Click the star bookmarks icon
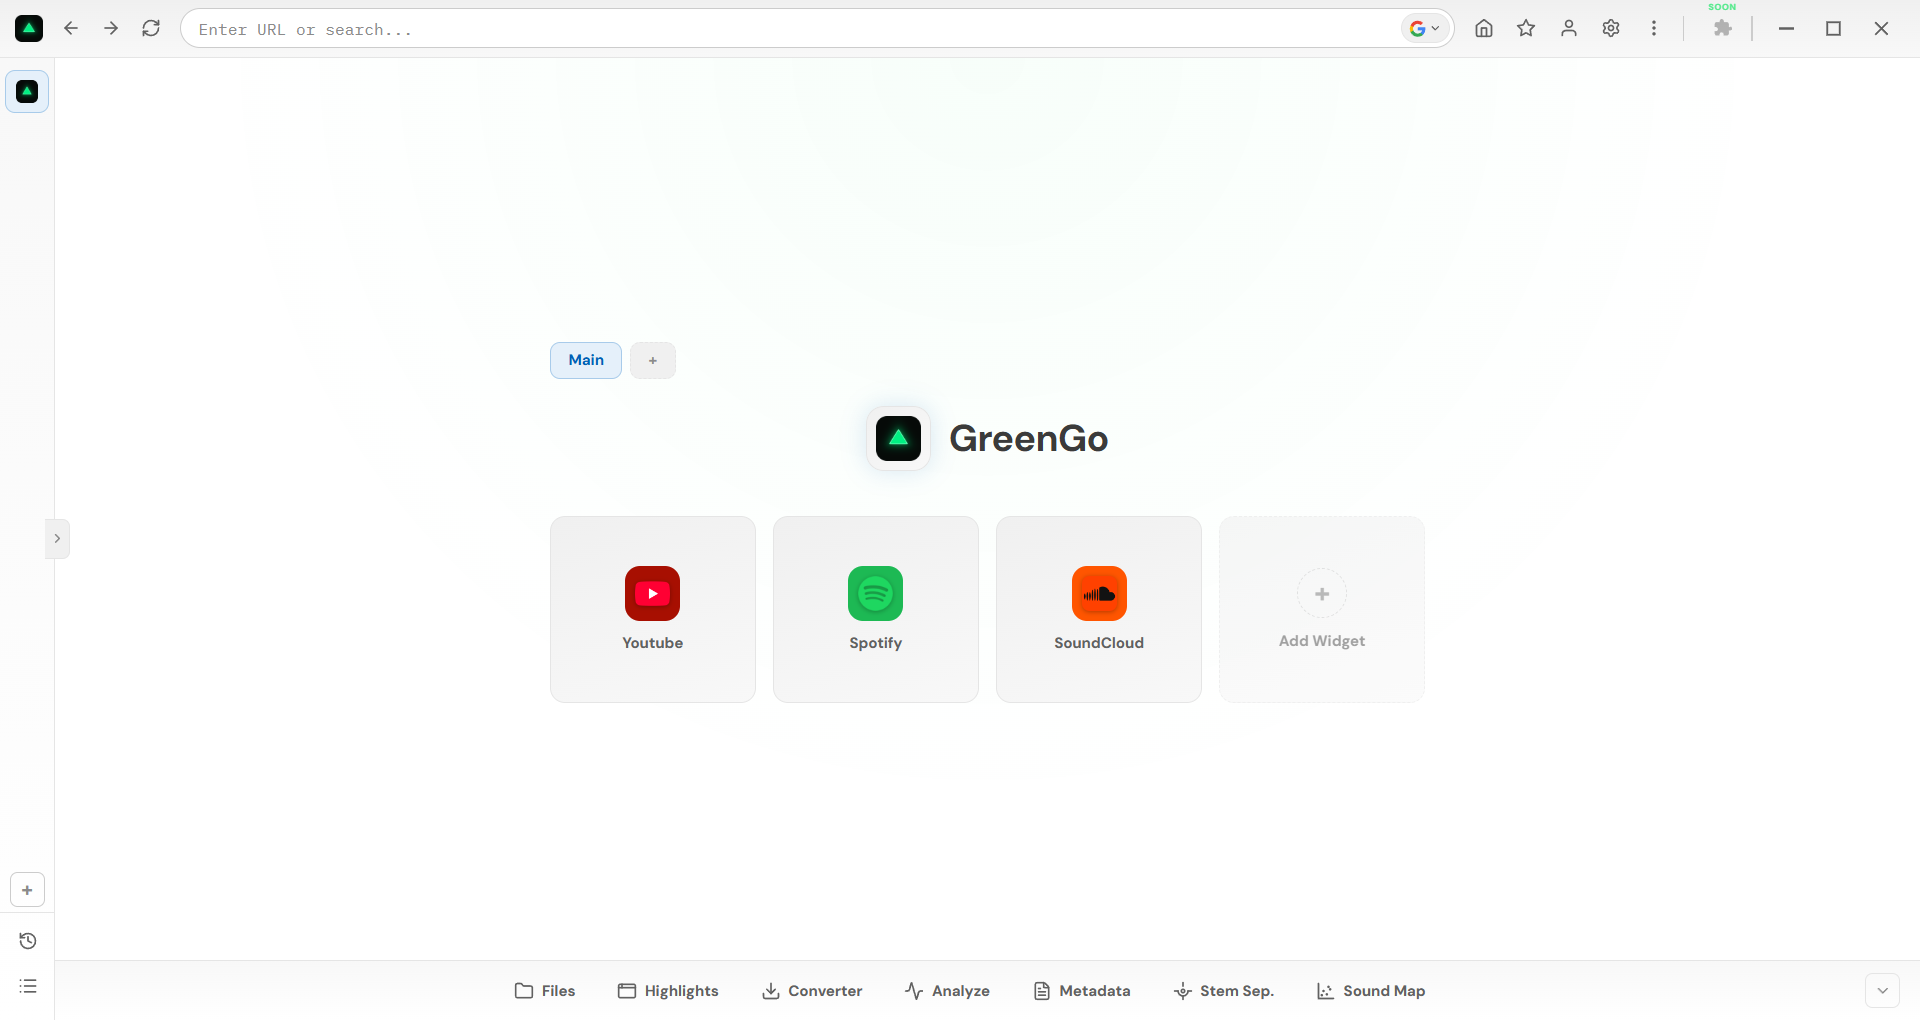This screenshot has height=1020, width=1920. [1526, 28]
